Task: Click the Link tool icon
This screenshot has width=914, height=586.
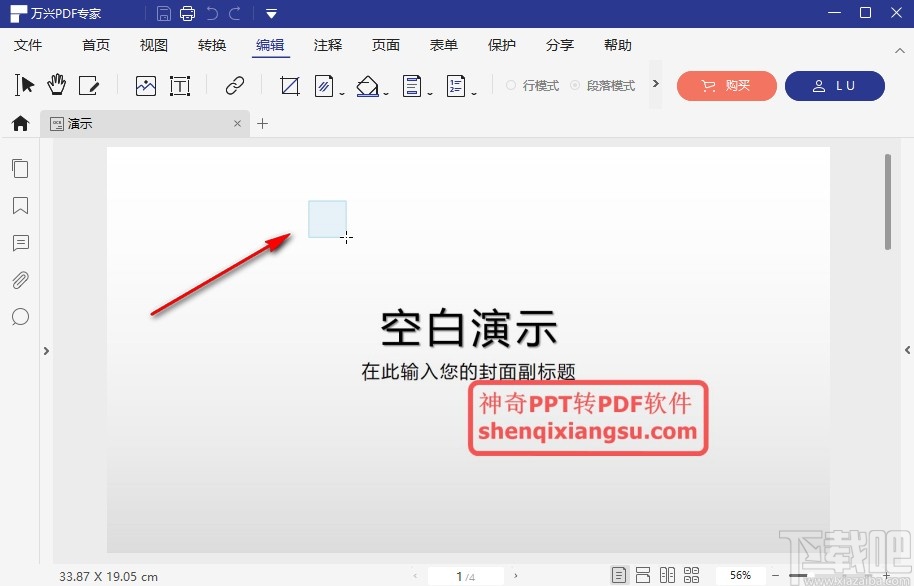Action: (x=233, y=86)
